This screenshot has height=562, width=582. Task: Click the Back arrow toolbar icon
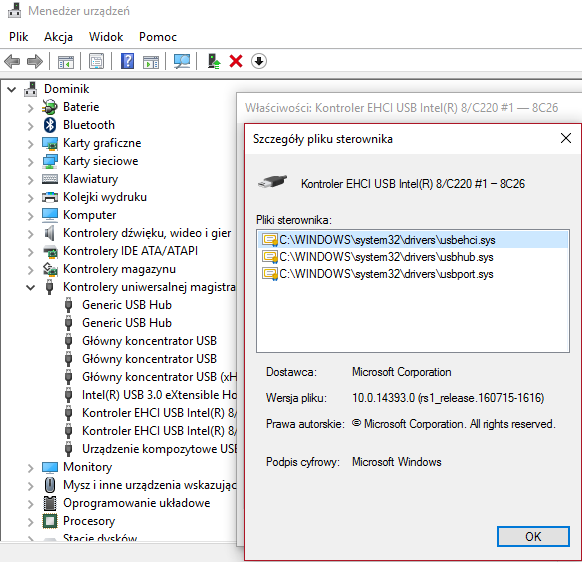[x=12, y=61]
